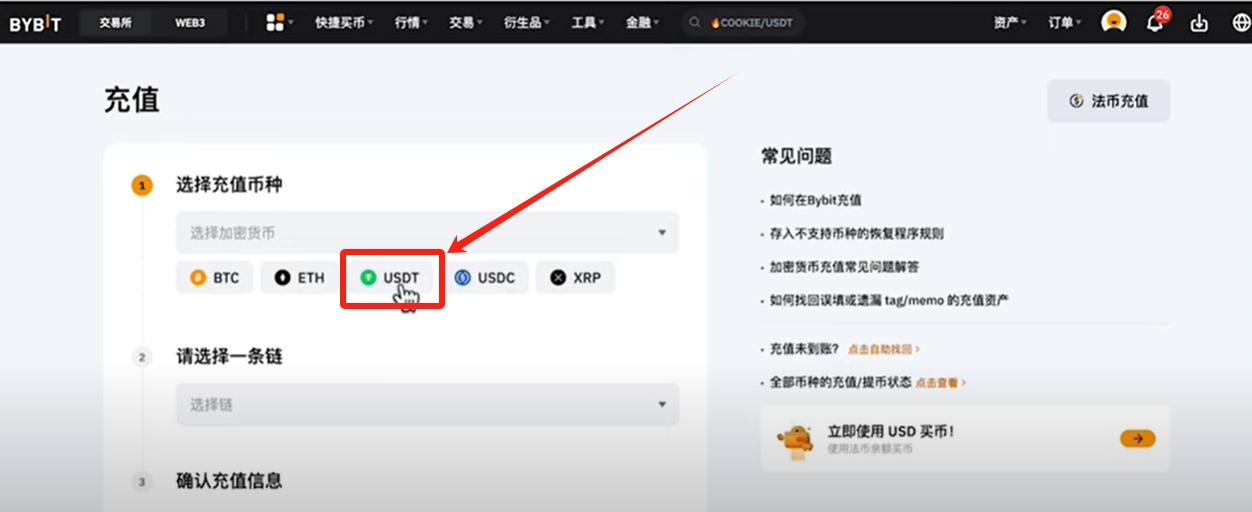Open 加密货币充值常见问题解答 link

[x=844, y=267]
